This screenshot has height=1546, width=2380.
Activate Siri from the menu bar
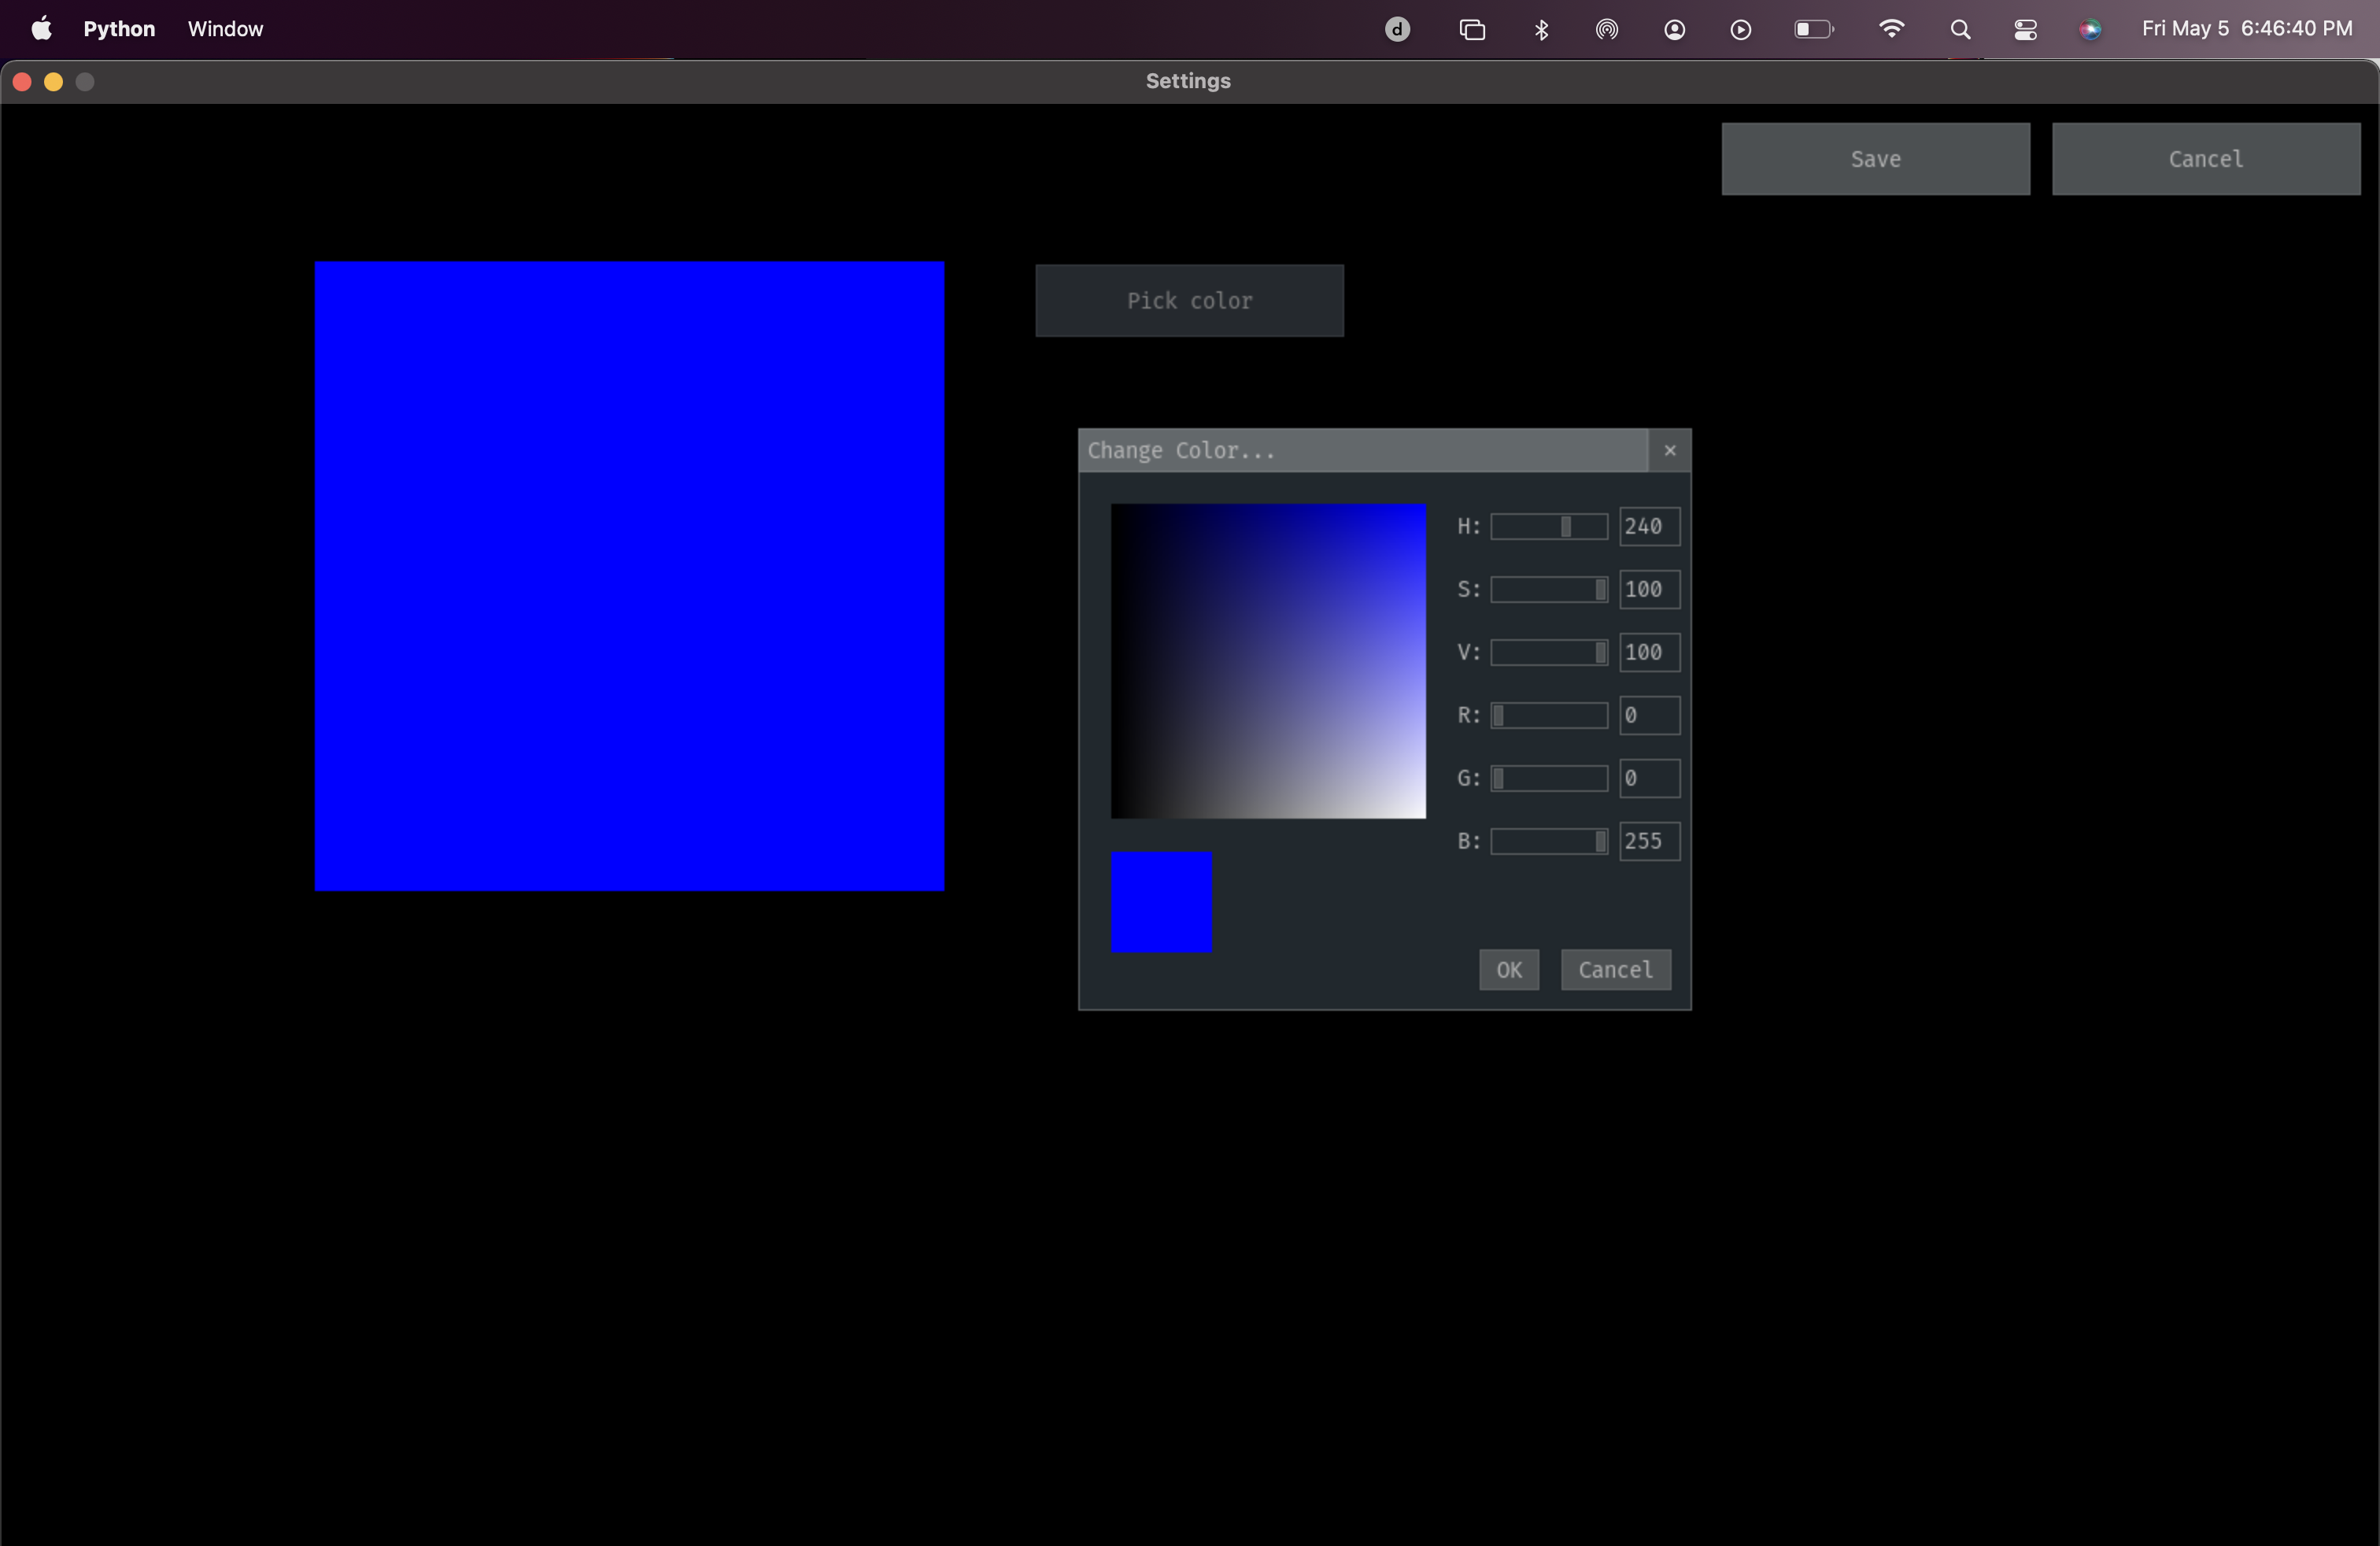2090,28
